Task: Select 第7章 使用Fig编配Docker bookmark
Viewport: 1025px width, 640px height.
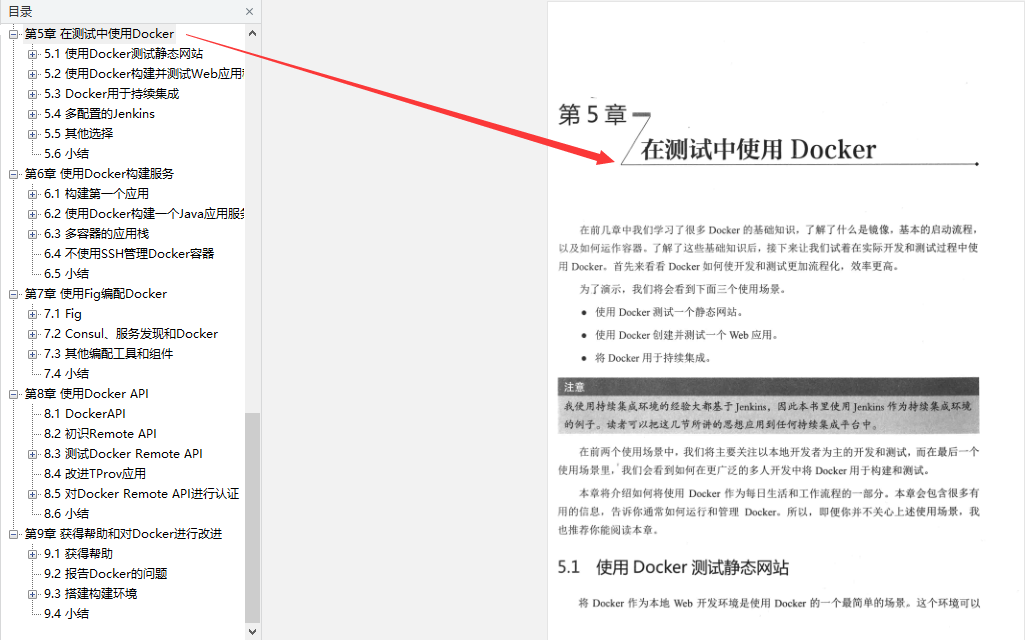Action: tap(95, 294)
